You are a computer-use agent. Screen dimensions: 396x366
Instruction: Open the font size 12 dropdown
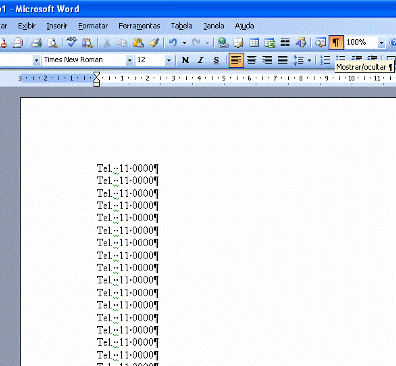[x=169, y=60]
